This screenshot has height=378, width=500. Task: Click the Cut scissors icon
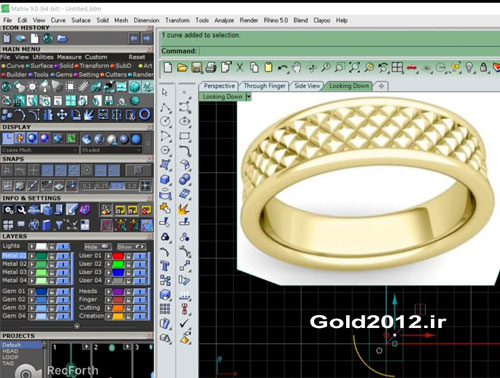point(240,68)
